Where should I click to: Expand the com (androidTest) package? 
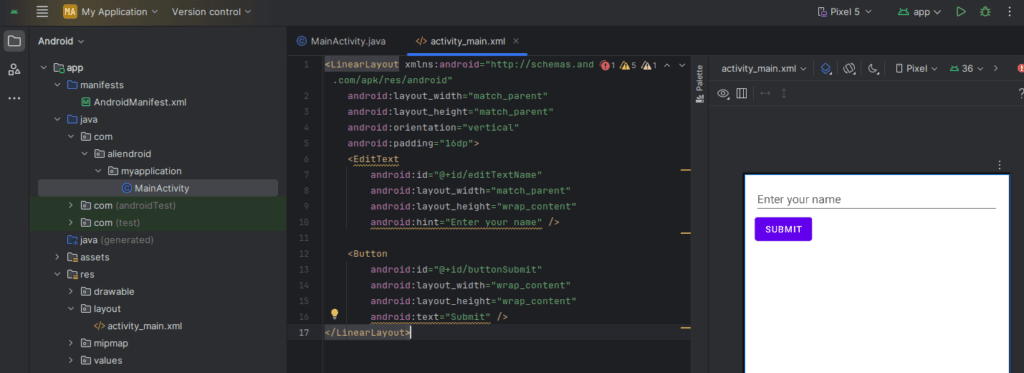(x=71, y=205)
